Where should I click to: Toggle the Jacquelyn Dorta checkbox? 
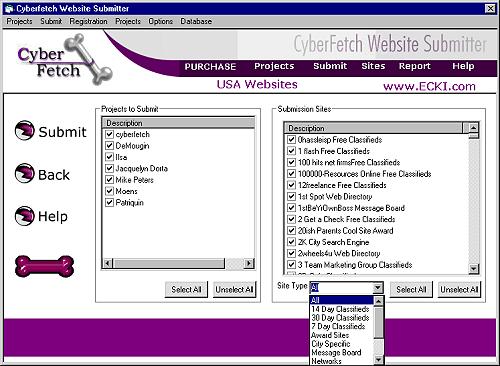(x=109, y=168)
